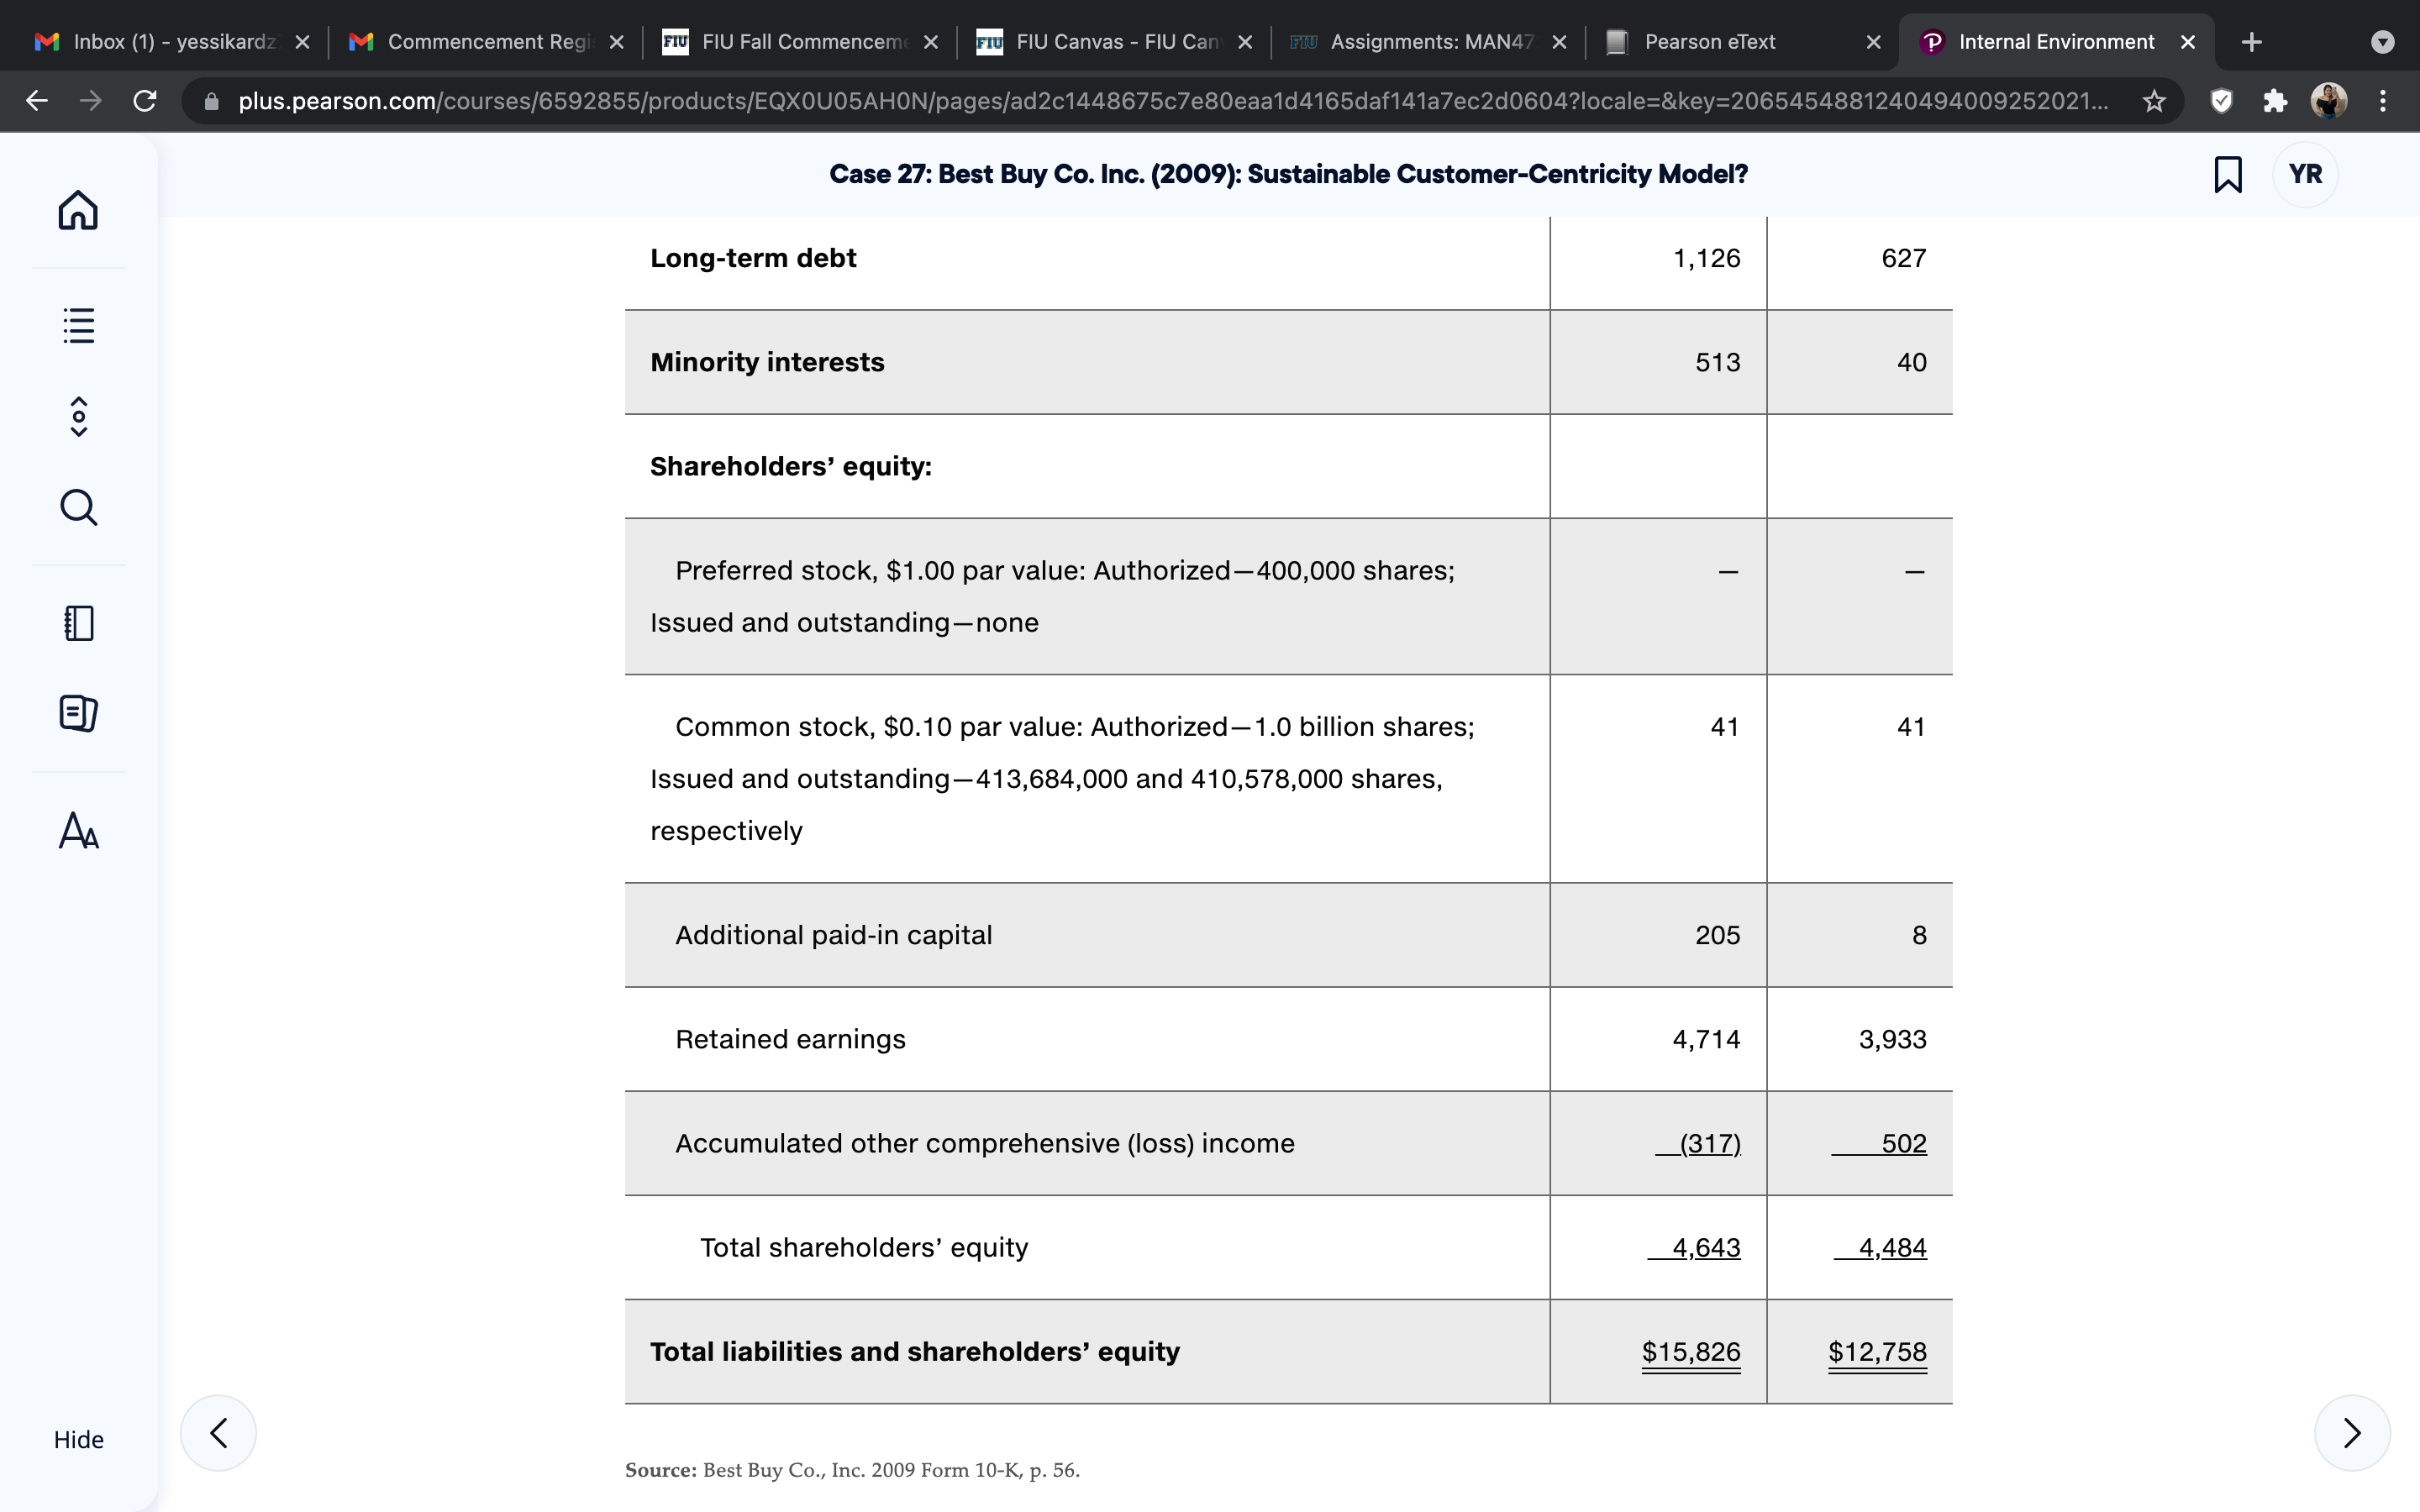Select the Internal Environment tab

point(2056,42)
